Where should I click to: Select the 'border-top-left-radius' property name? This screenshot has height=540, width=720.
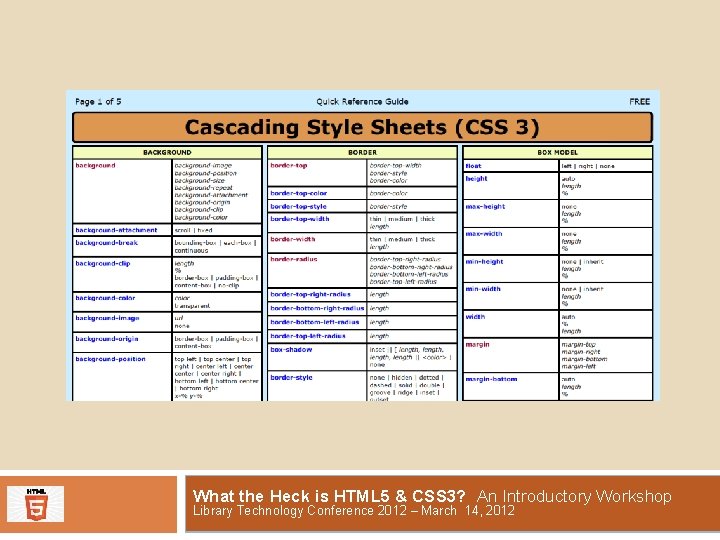pyautogui.click(x=308, y=336)
